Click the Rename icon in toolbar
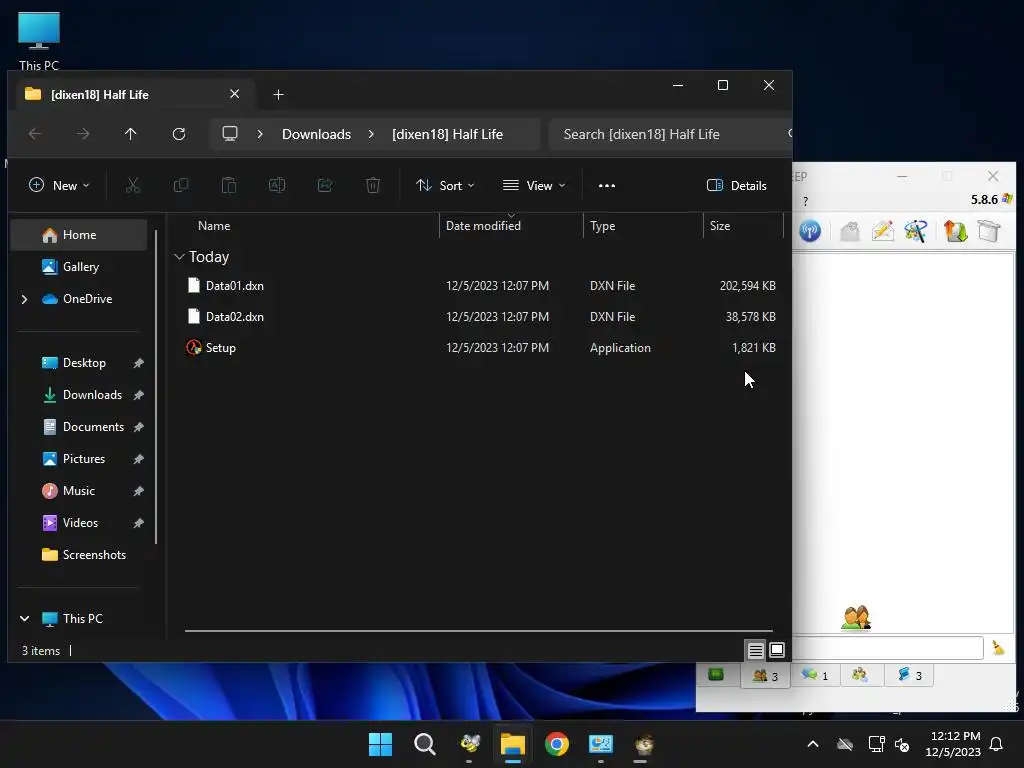The image size is (1024, 768). pos(277,185)
